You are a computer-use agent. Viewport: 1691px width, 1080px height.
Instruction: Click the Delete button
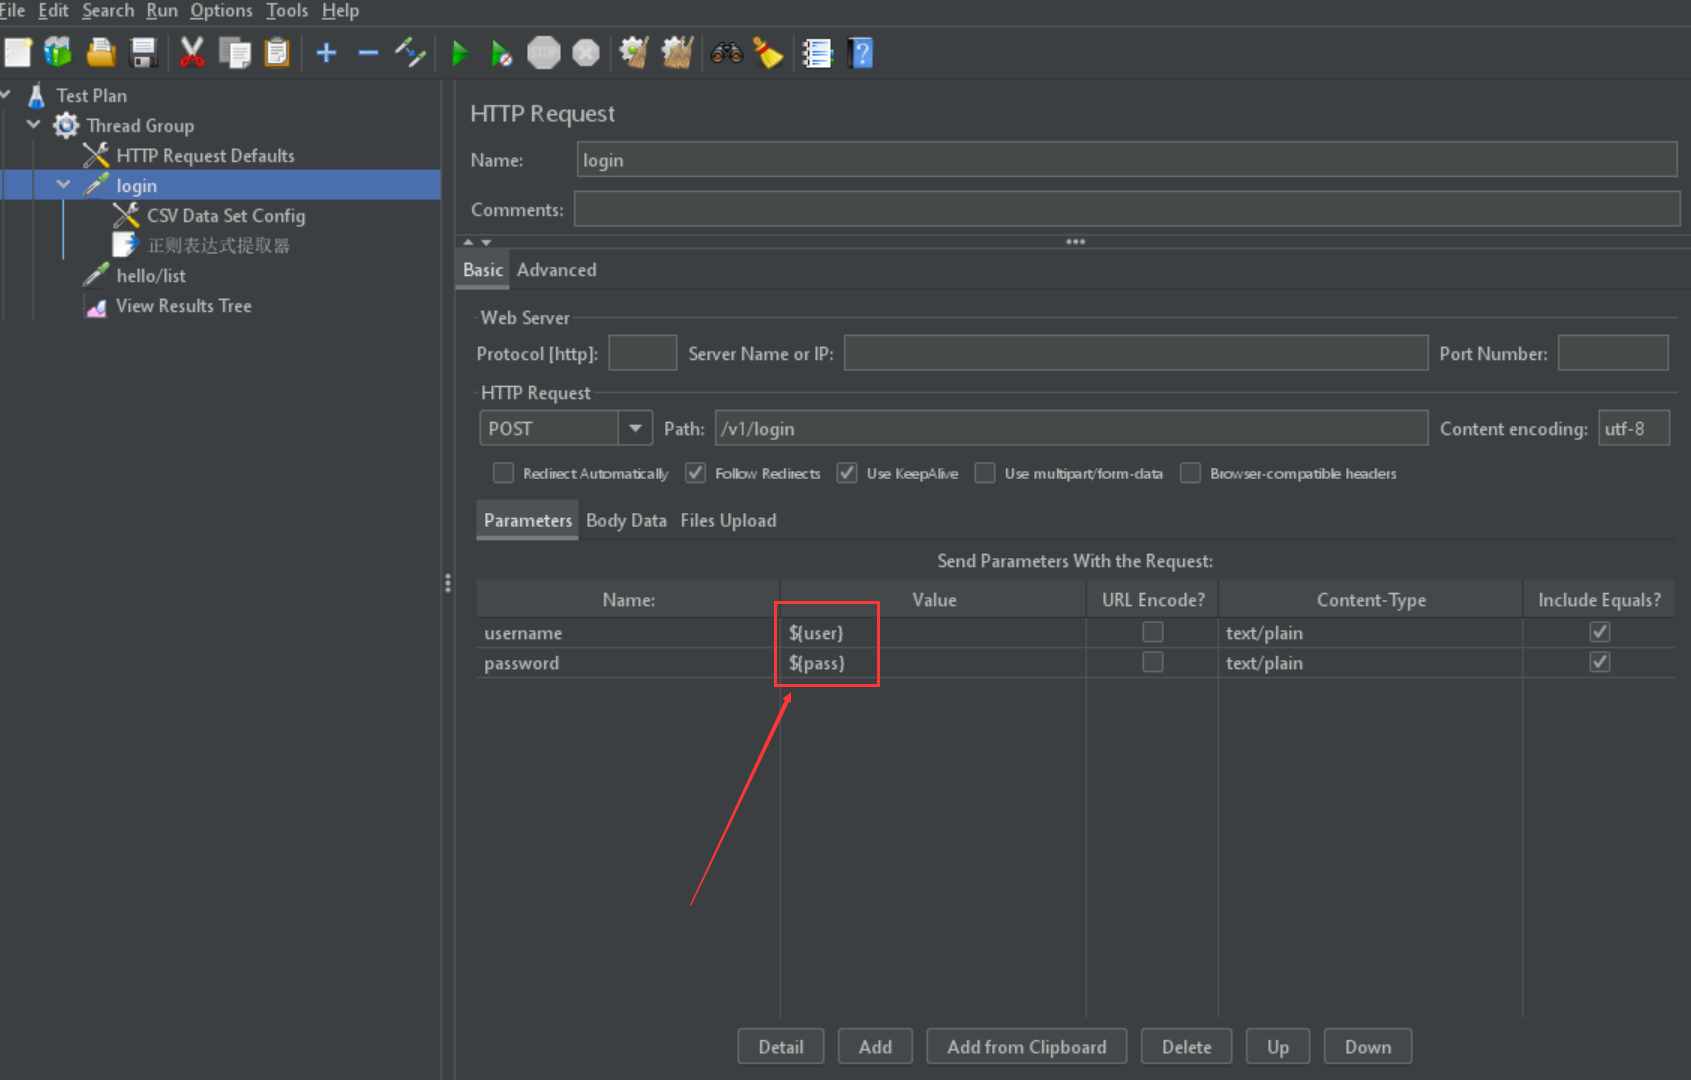[1187, 1046]
